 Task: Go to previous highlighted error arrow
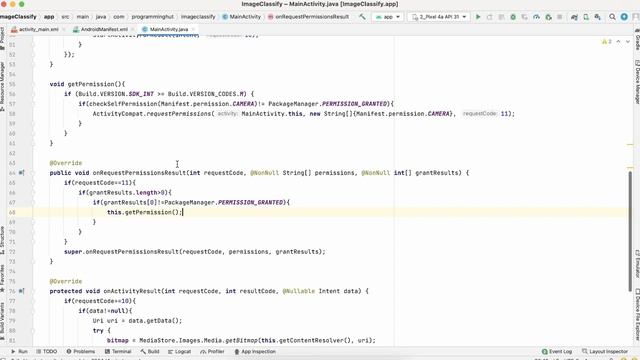pos(618,42)
